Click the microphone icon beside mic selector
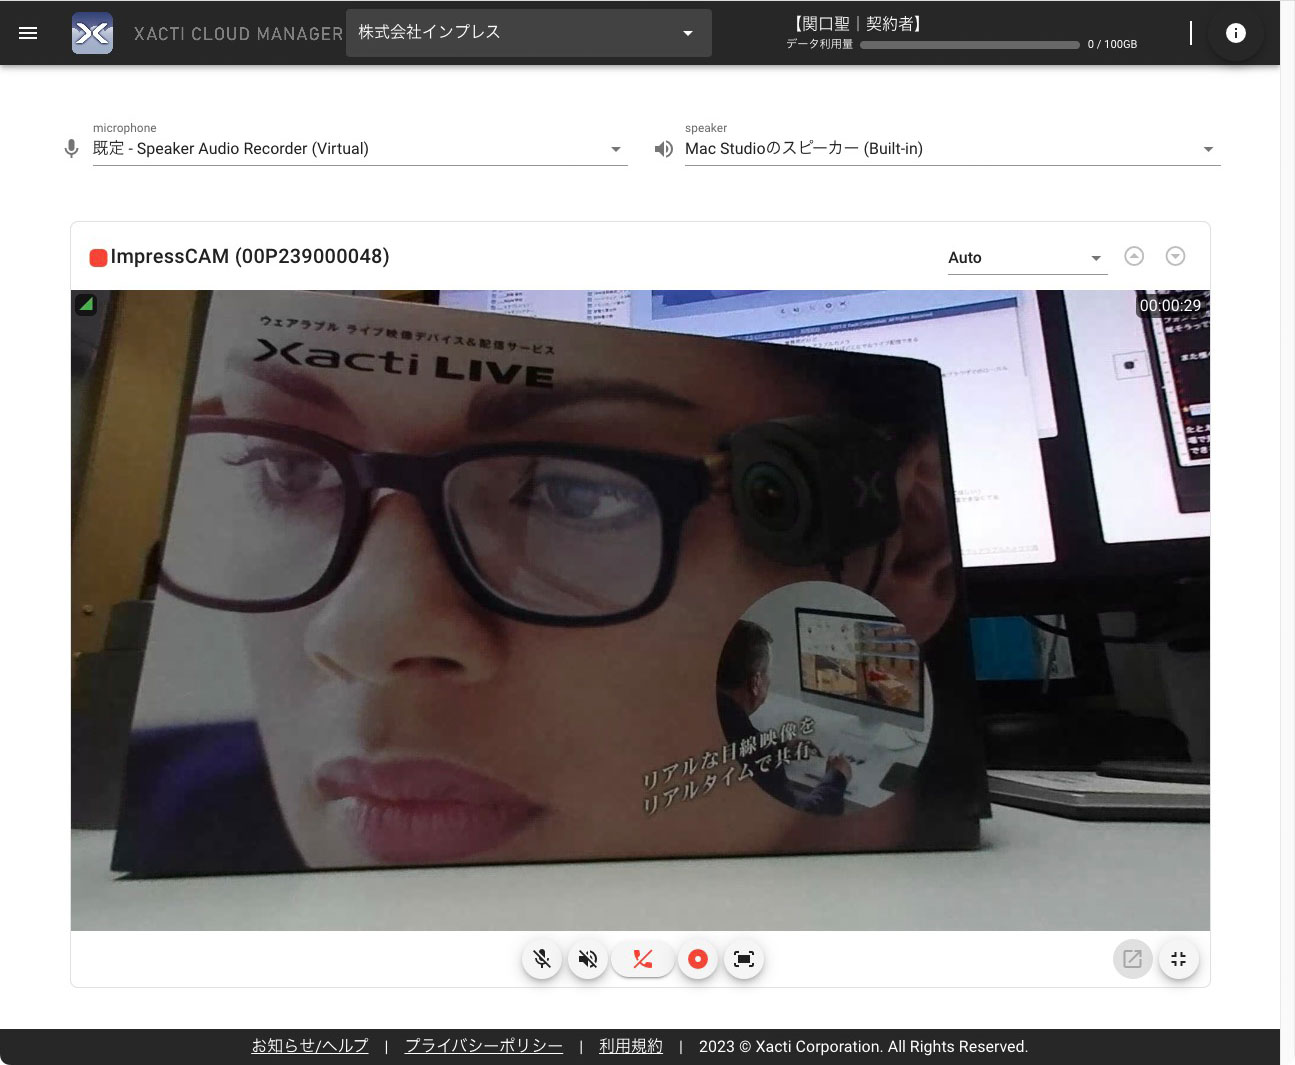Screen dimensions: 1295x1065 pyautogui.click(x=71, y=149)
